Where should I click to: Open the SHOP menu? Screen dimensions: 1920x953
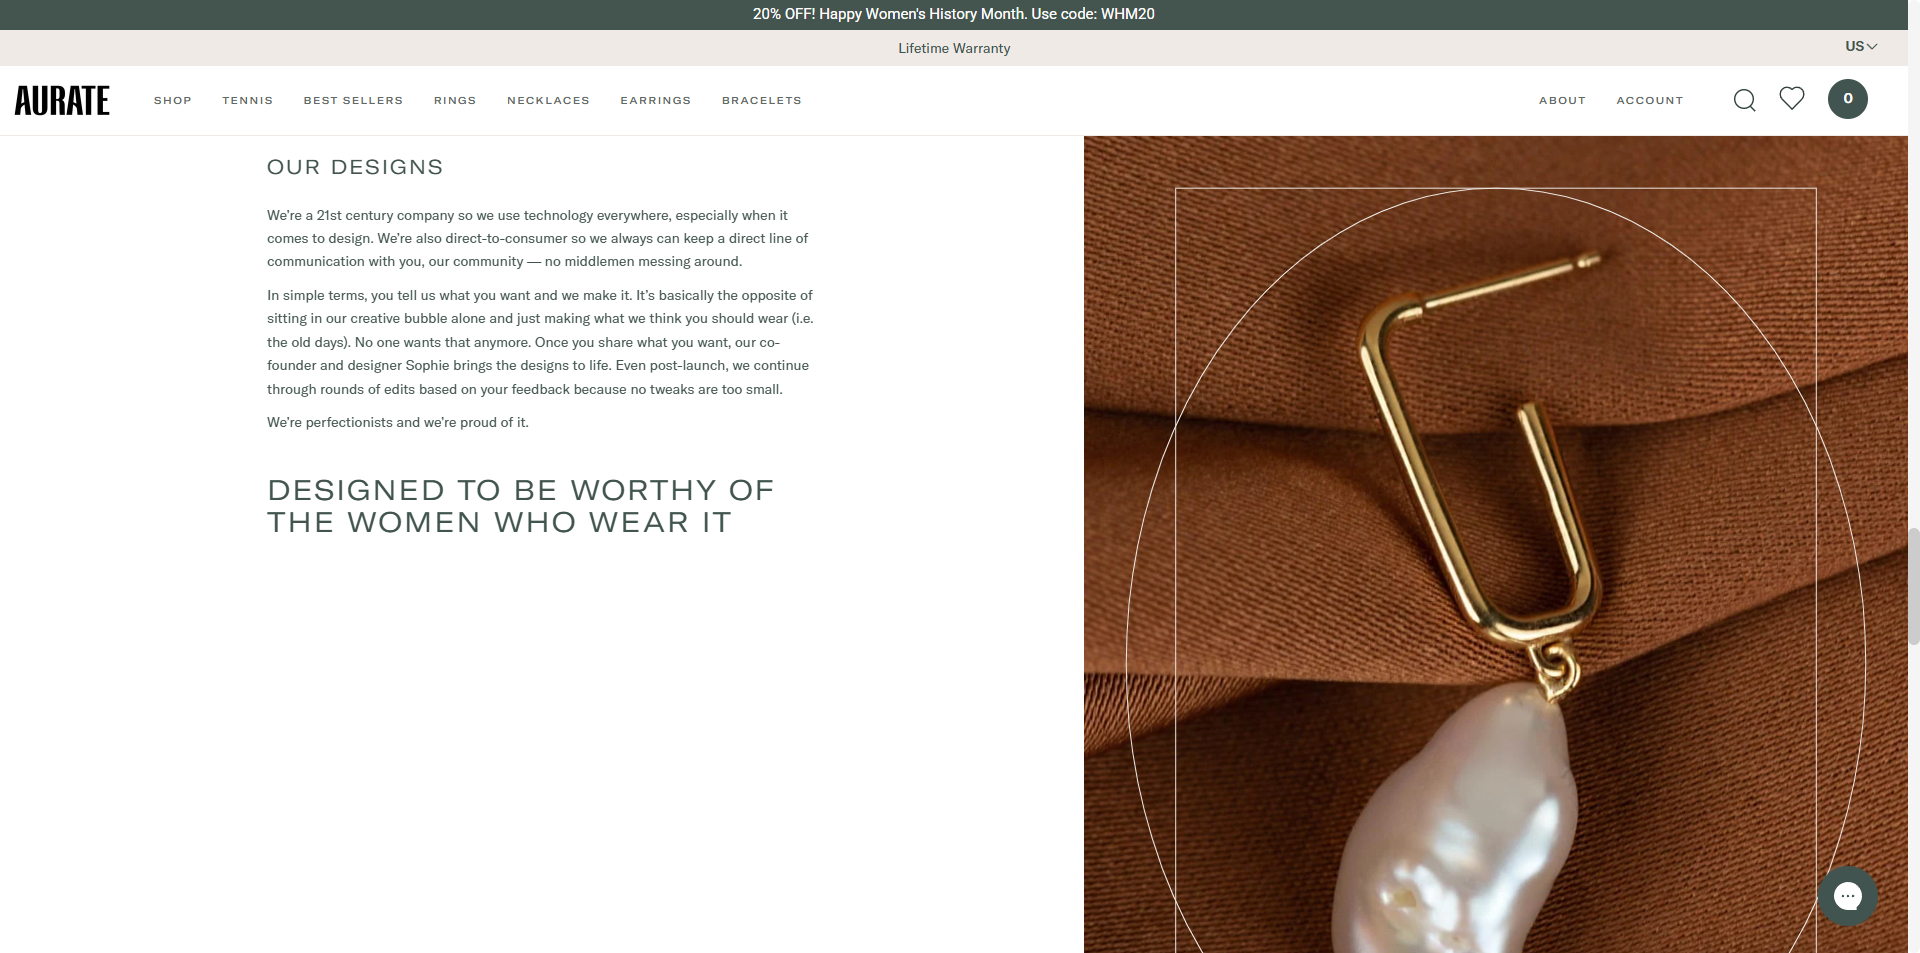(x=173, y=100)
